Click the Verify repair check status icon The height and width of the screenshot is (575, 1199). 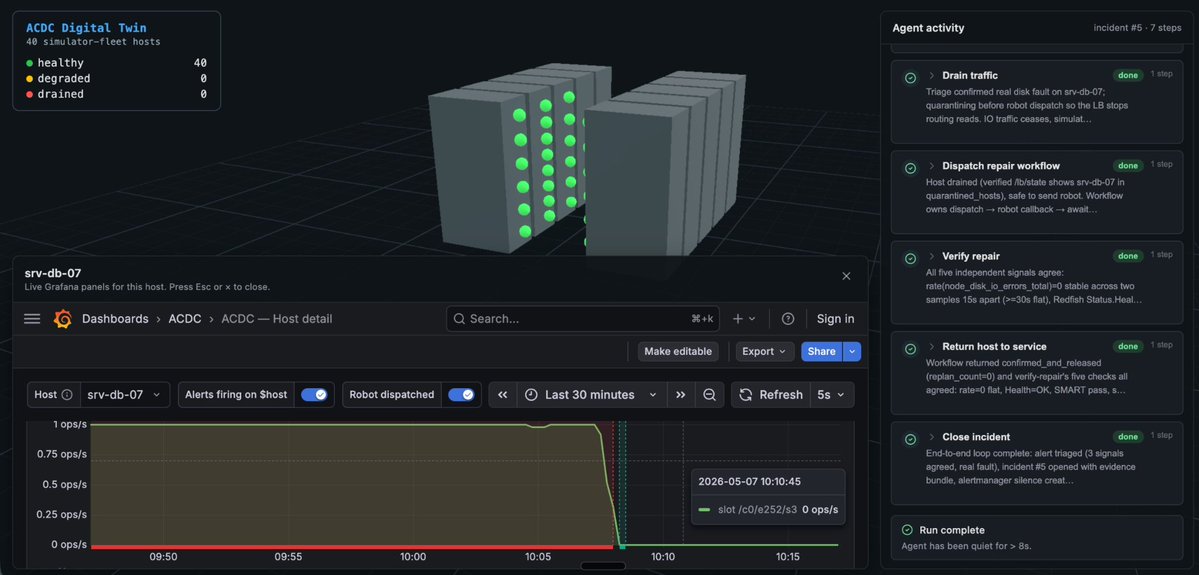click(910, 258)
